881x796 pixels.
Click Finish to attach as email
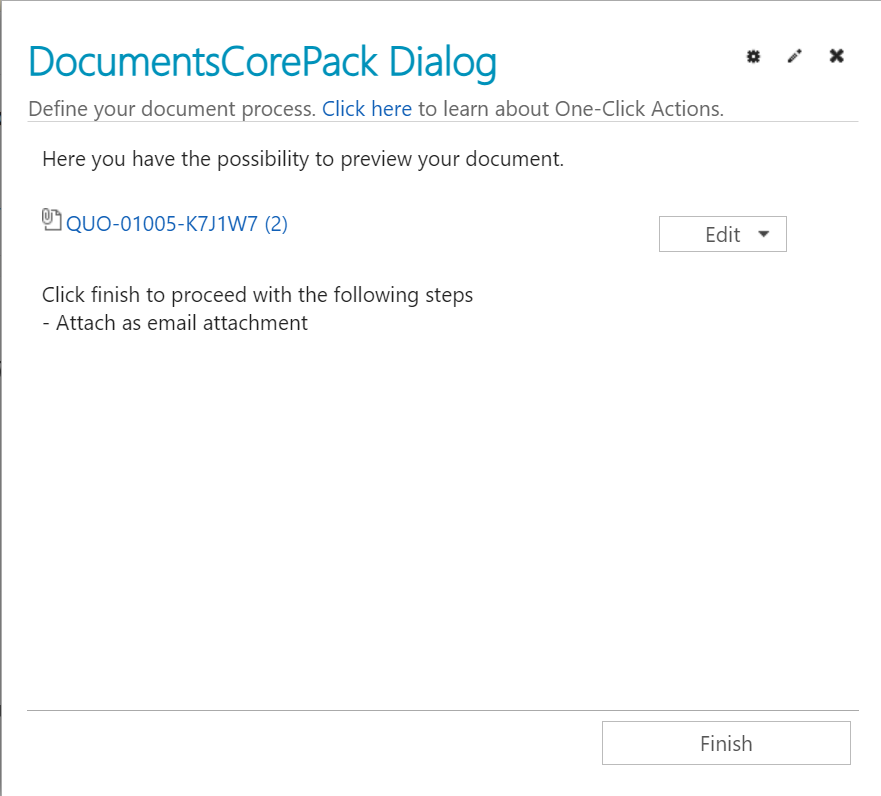pos(726,743)
